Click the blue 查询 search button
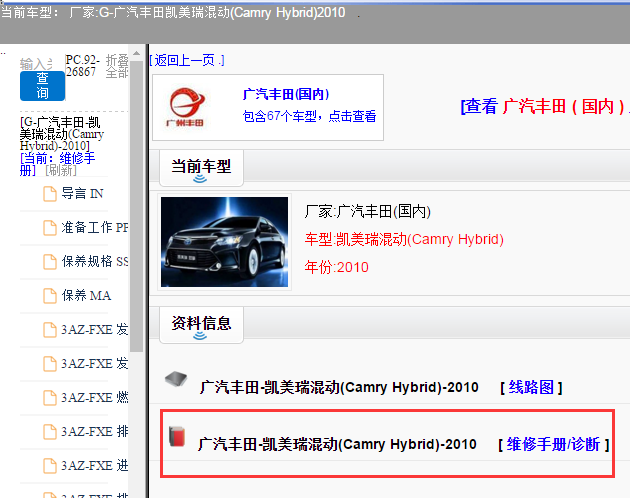 [x=42, y=86]
